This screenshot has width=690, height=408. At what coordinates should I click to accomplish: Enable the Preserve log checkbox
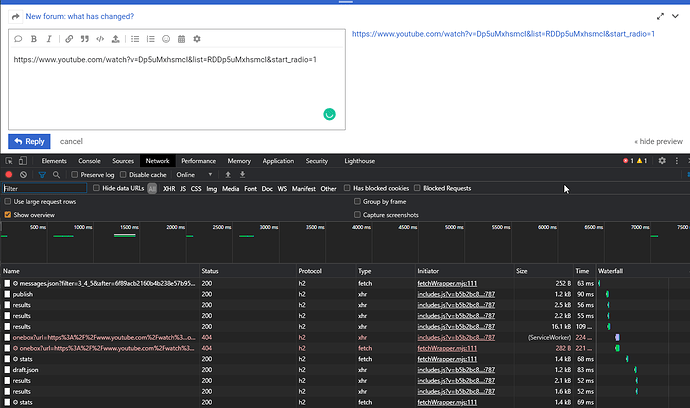(74, 175)
